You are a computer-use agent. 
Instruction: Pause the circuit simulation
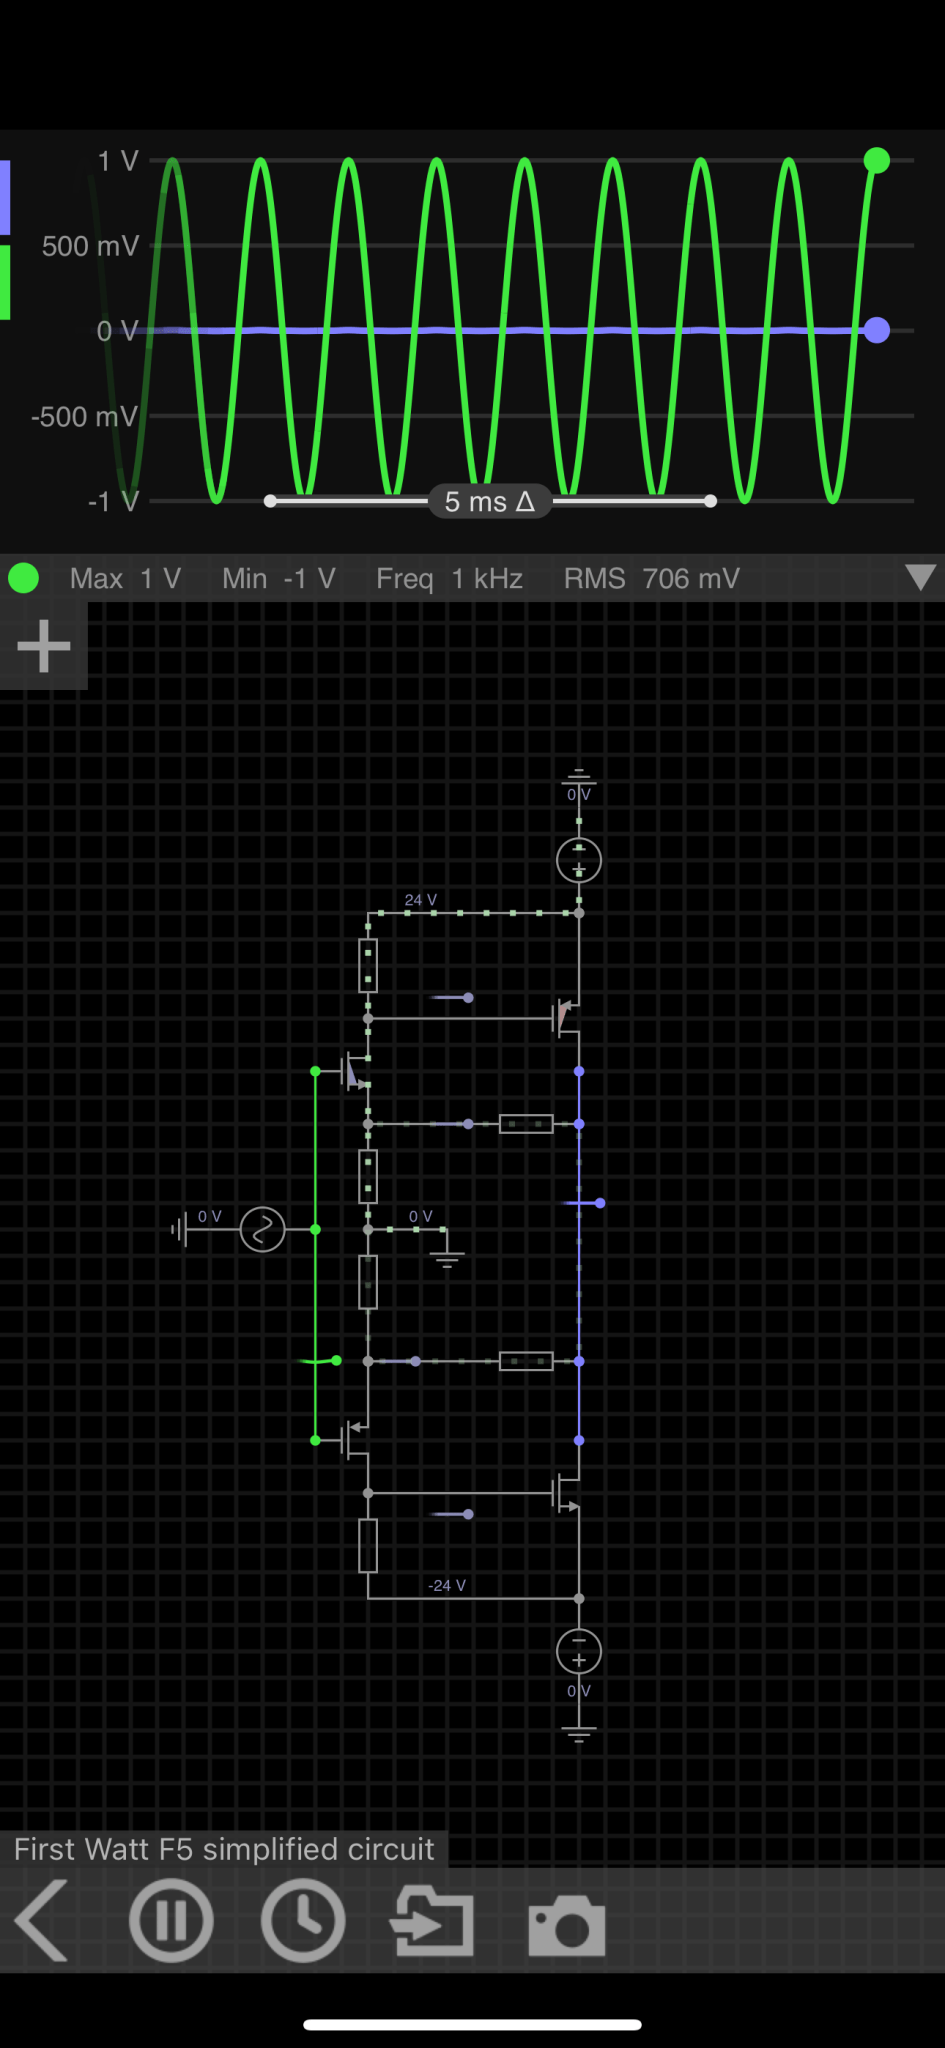click(171, 1920)
